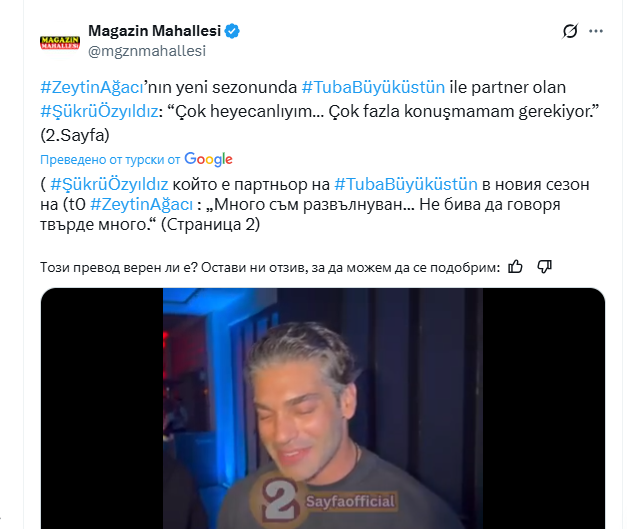This screenshot has width=627, height=529.
Task: Open the Magazin Mahallesi profile name
Action: [154, 31]
